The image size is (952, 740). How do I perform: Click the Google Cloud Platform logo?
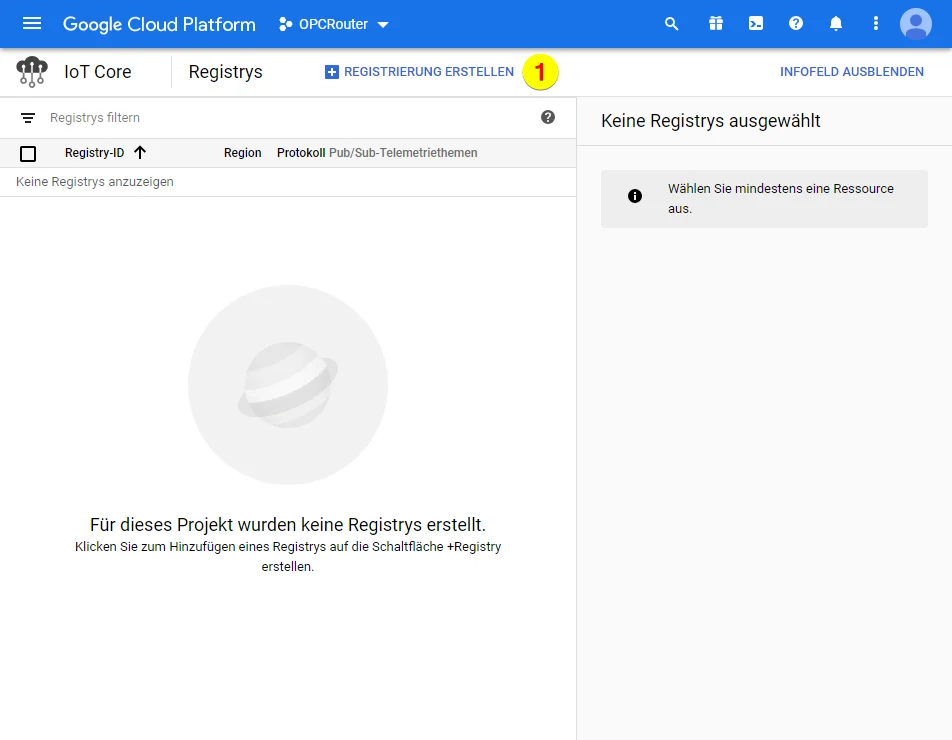159,24
